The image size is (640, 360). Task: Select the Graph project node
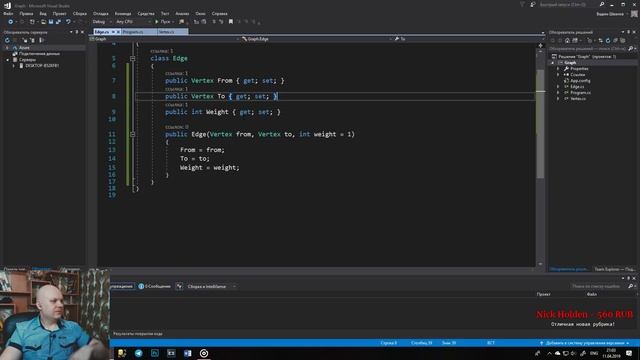click(x=570, y=63)
